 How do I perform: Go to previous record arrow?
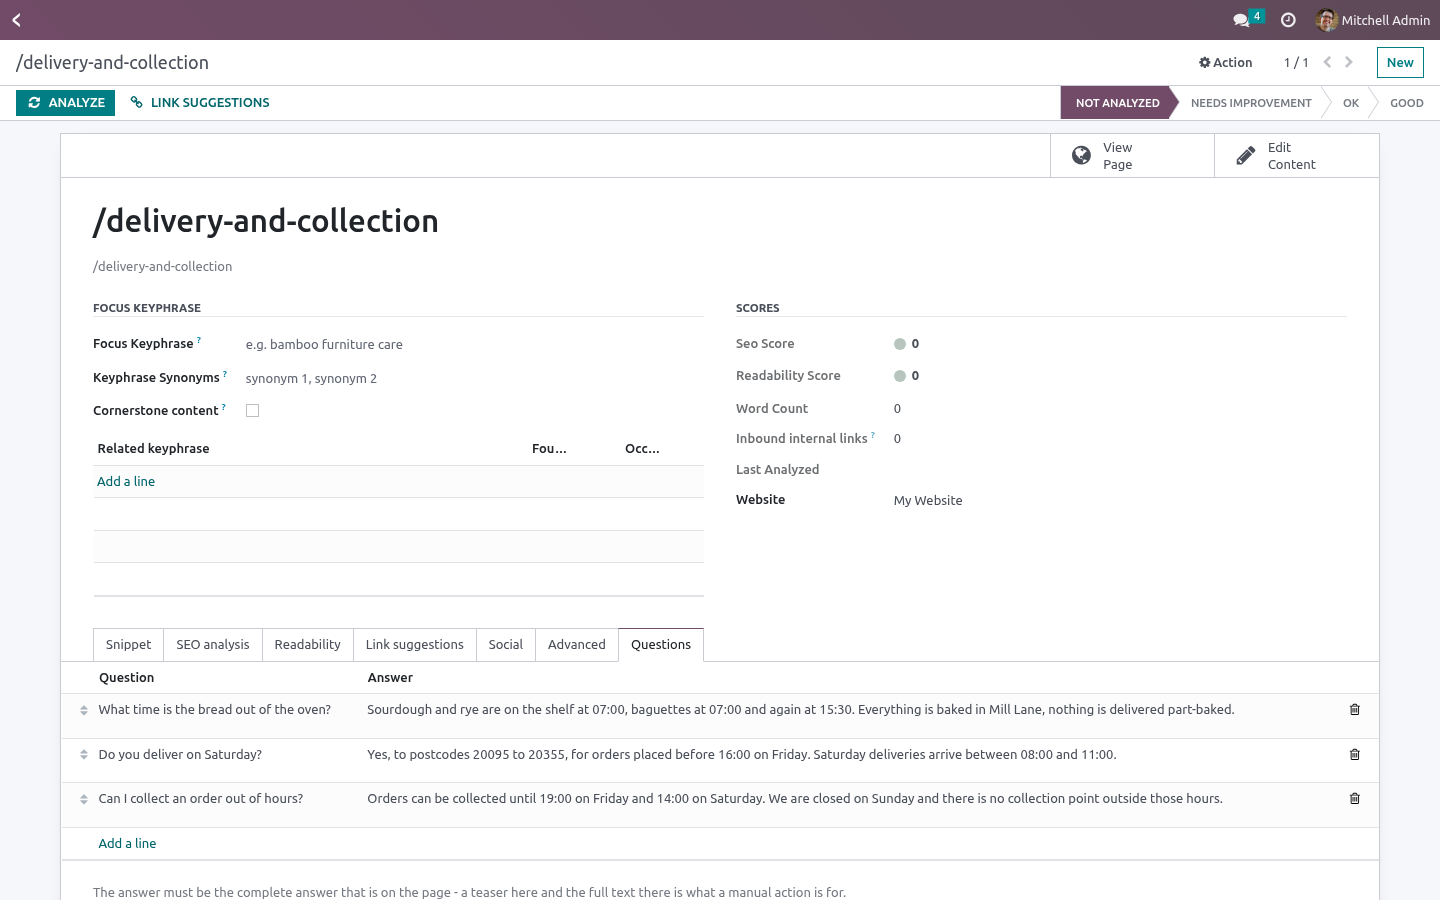point(1327,62)
